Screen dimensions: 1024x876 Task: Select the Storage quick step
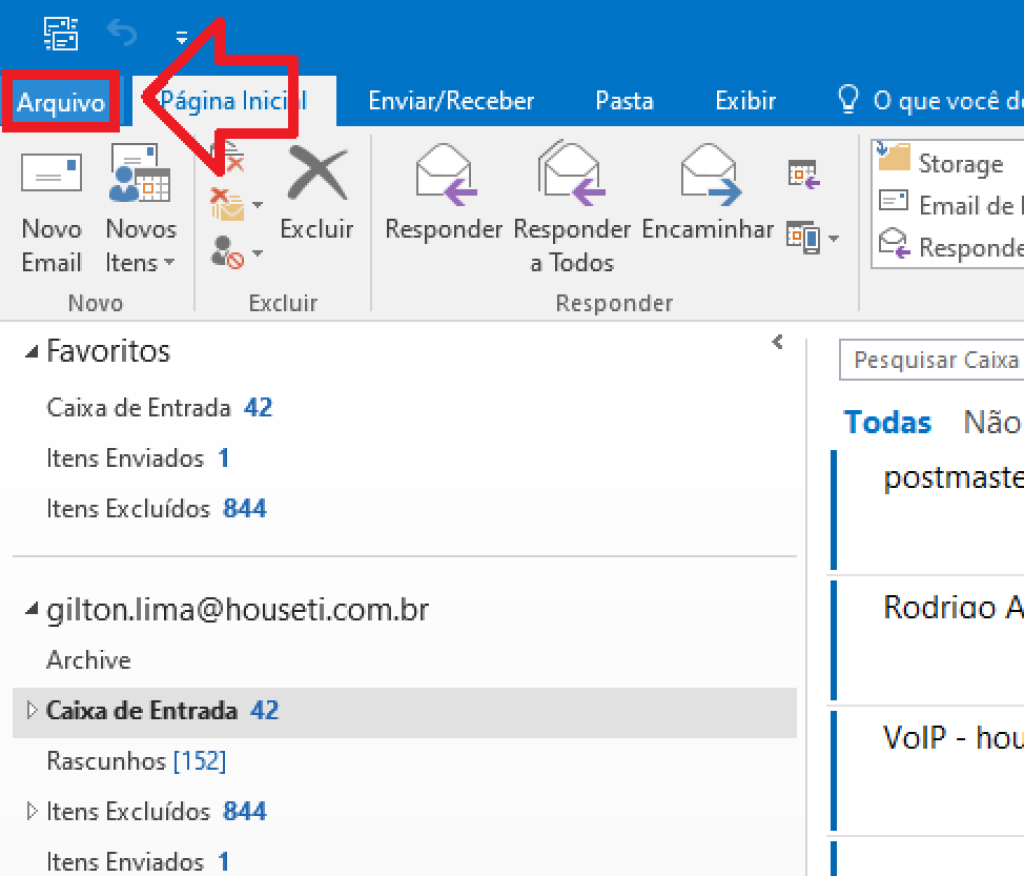[948, 161]
